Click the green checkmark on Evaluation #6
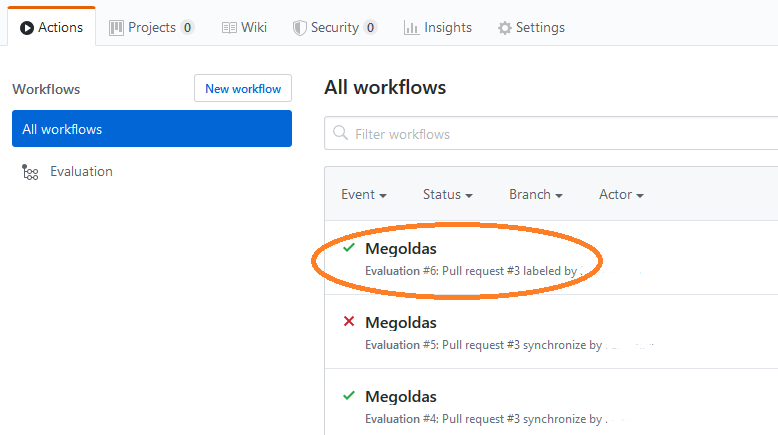This screenshot has height=435, width=778. tap(349, 248)
